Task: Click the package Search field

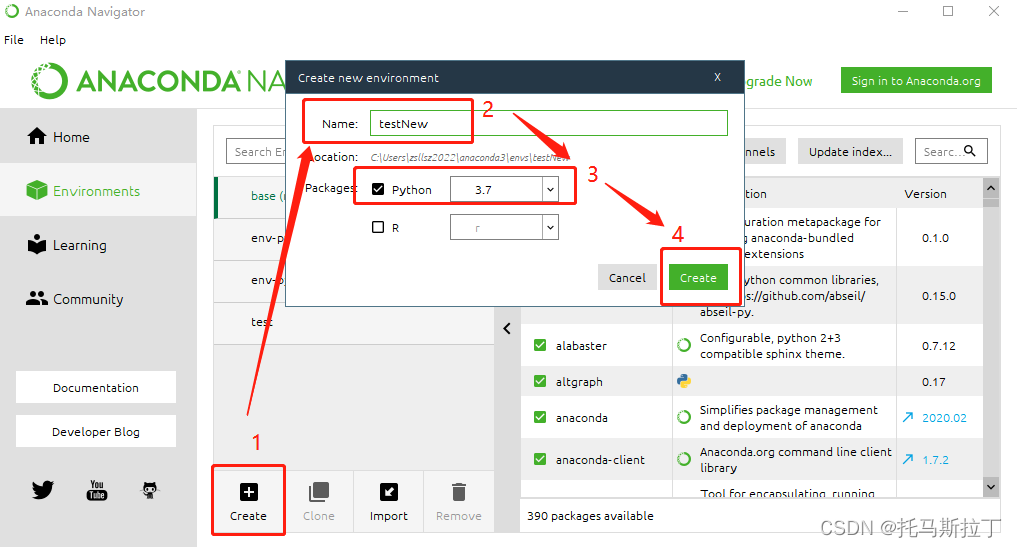Action: pos(951,151)
